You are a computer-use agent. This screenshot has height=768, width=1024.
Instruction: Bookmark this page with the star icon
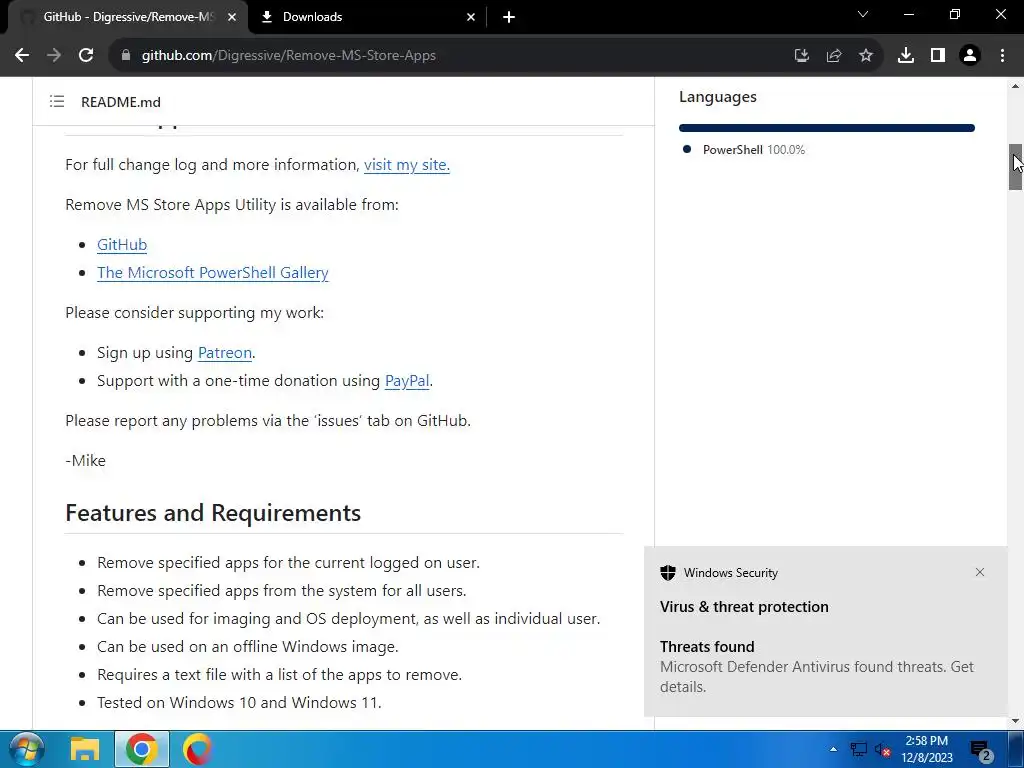[x=866, y=56]
